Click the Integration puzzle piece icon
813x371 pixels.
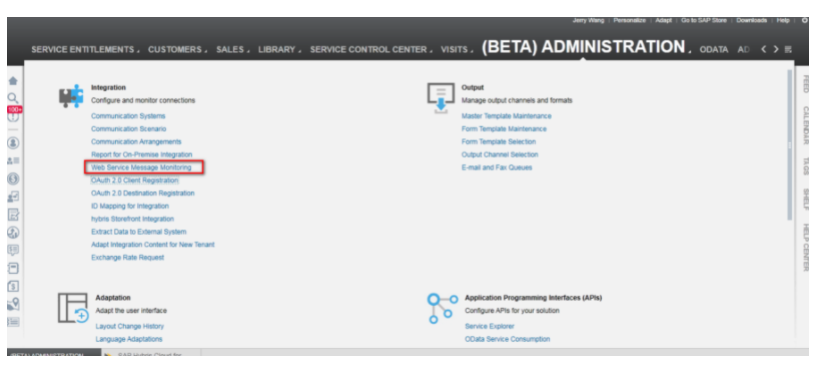click(71, 96)
